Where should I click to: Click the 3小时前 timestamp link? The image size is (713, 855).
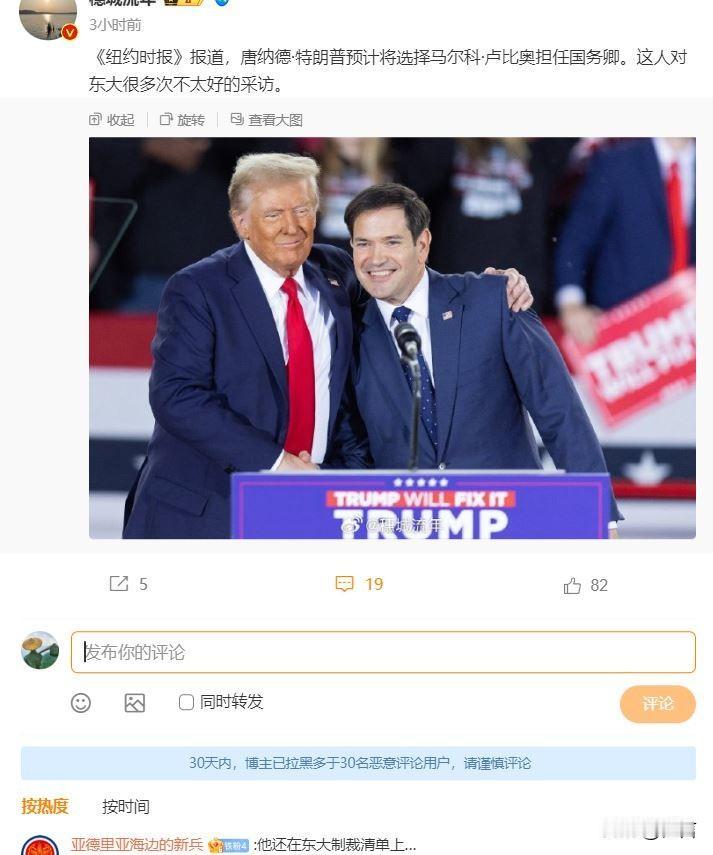point(115,25)
